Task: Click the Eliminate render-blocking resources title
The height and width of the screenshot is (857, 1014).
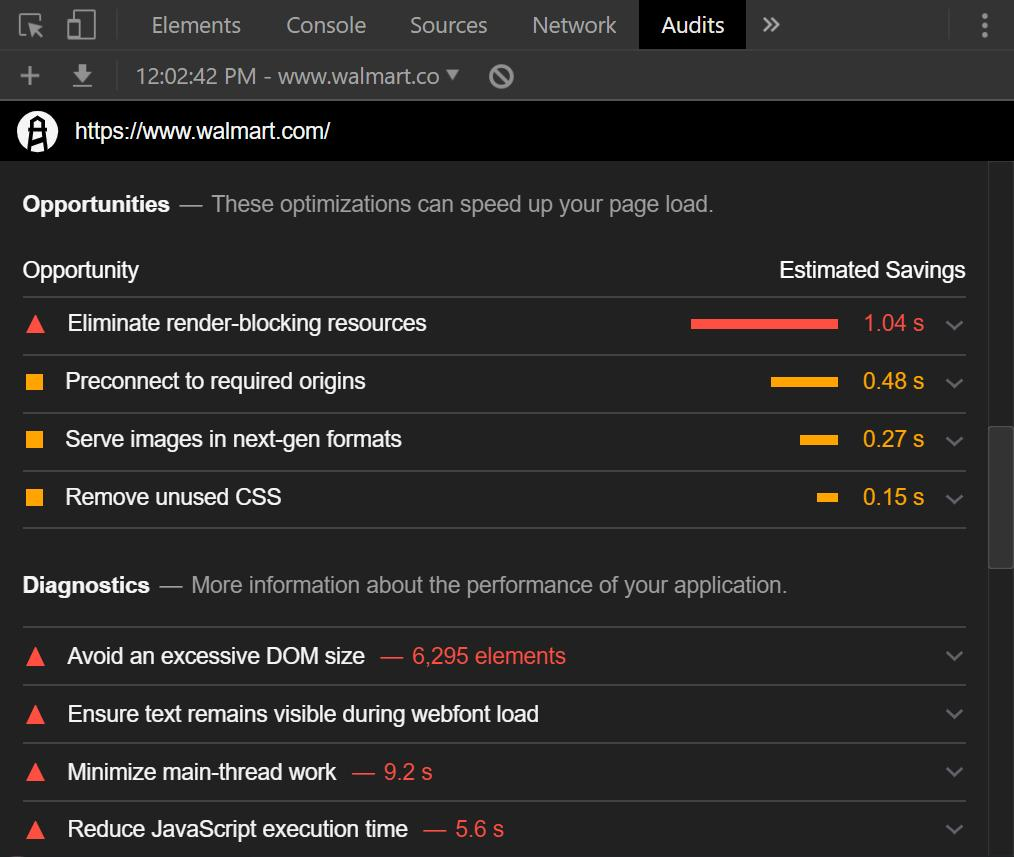Action: pyautogui.click(x=247, y=323)
